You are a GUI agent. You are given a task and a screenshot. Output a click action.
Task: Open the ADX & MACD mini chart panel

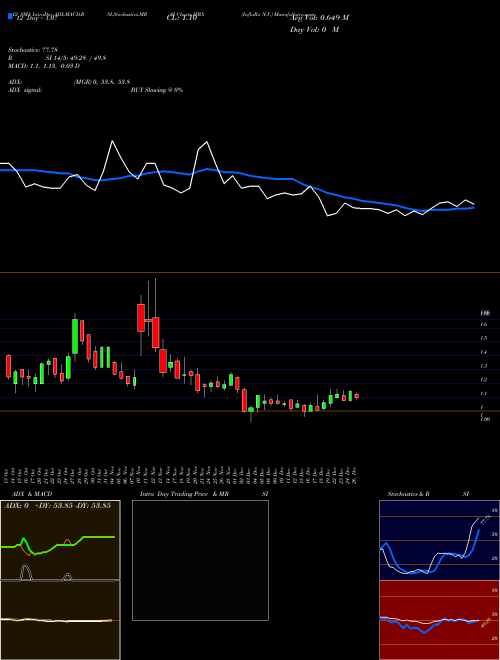pos(60,580)
